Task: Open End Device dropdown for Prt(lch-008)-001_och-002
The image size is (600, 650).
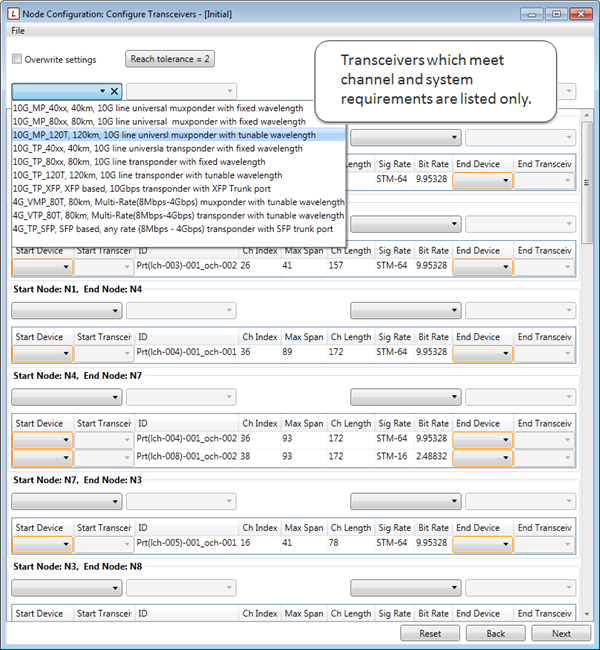Action: tap(483, 458)
